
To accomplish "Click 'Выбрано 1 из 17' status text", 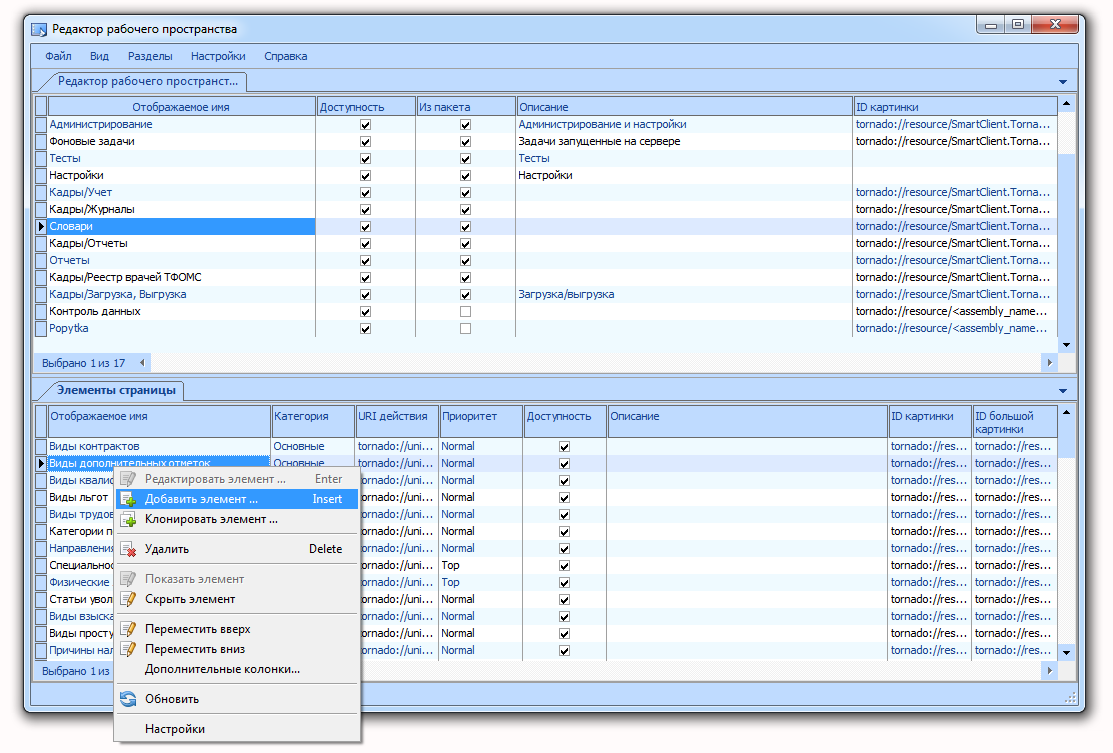I will (83, 363).
